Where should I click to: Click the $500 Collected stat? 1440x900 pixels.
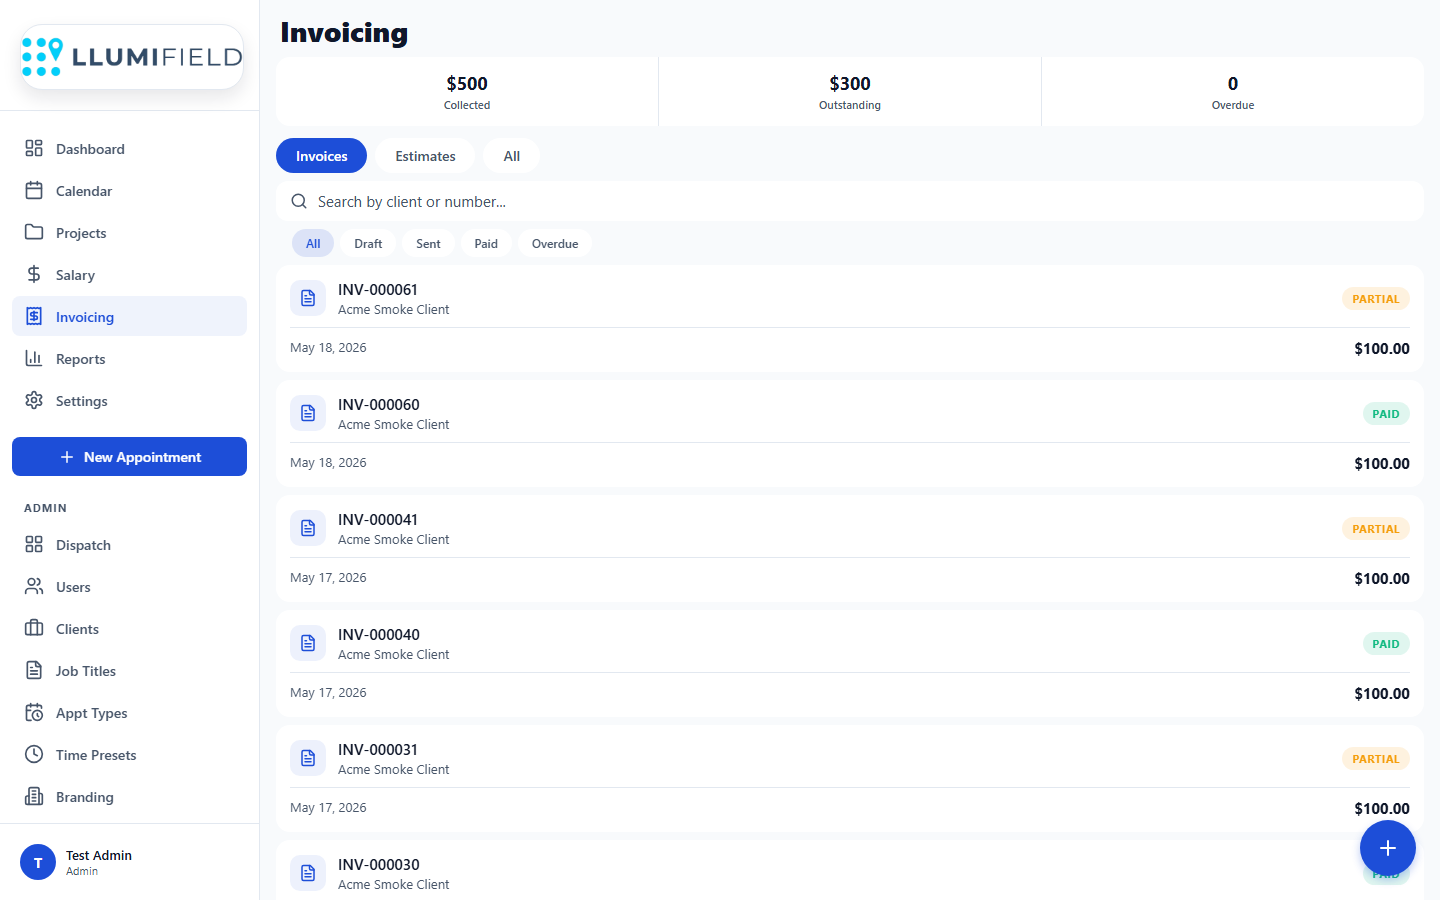(467, 92)
